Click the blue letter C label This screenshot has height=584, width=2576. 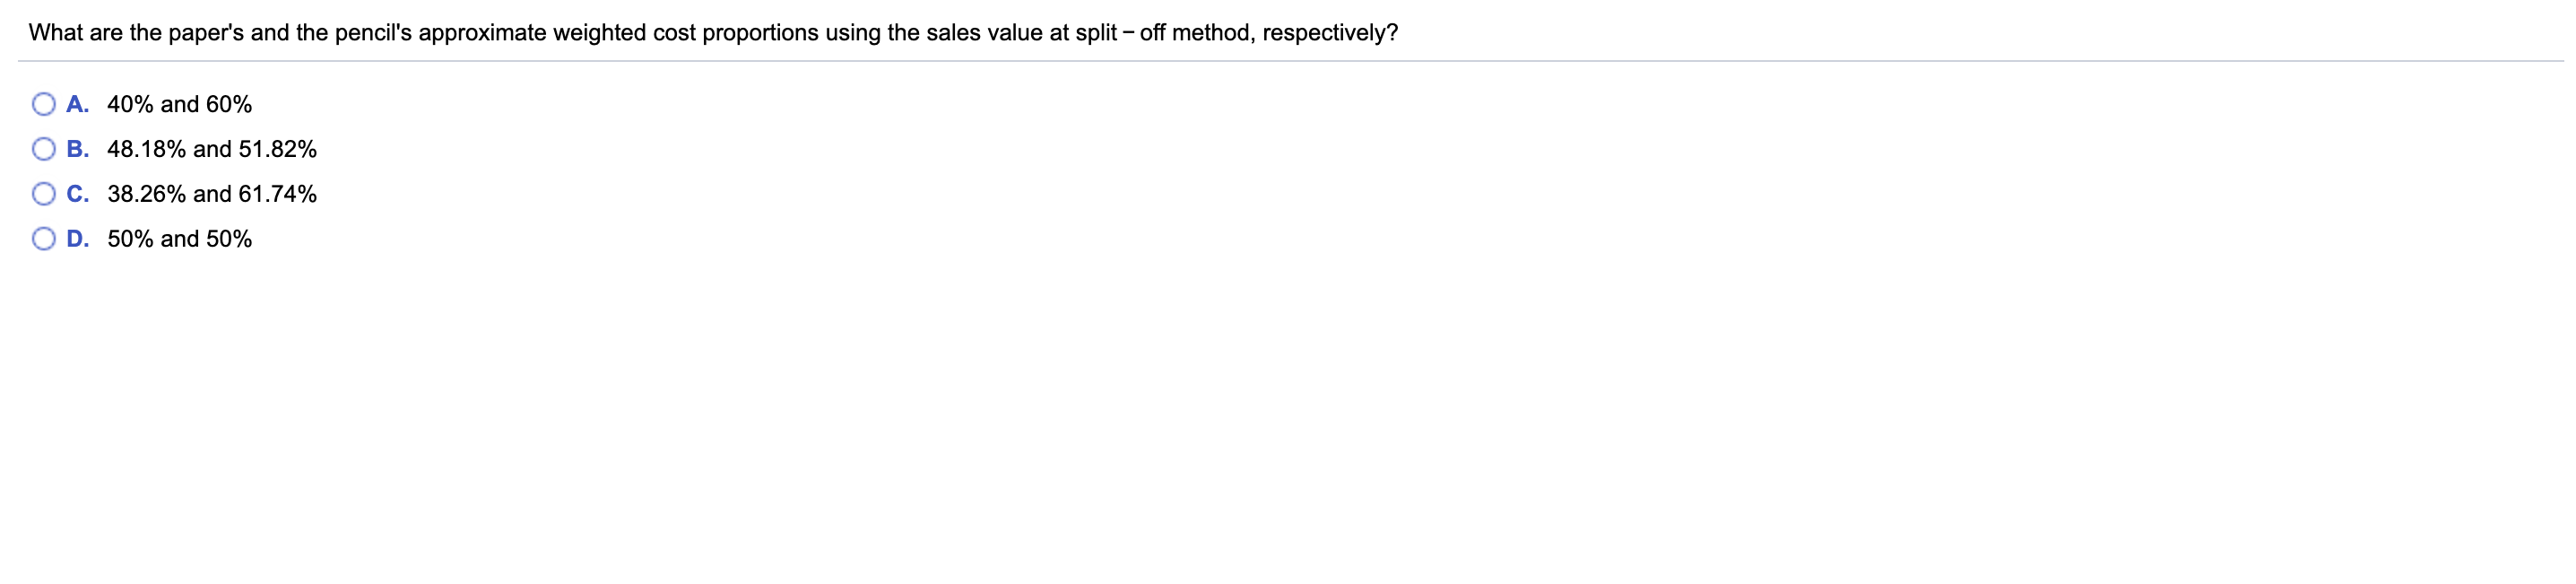pyautogui.click(x=76, y=193)
